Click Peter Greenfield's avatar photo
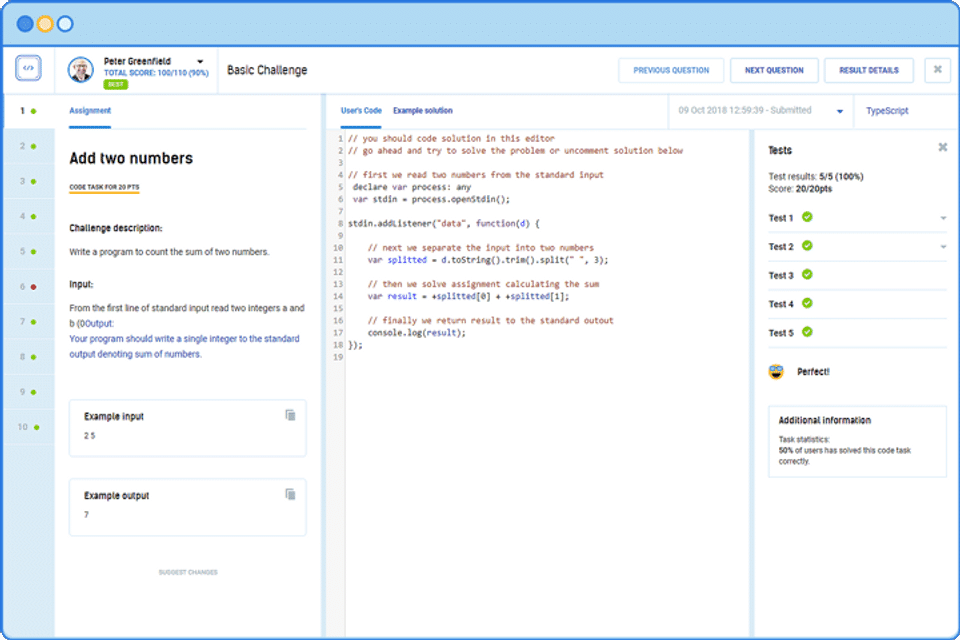Viewport: 960px width, 640px height. [80, 70]
